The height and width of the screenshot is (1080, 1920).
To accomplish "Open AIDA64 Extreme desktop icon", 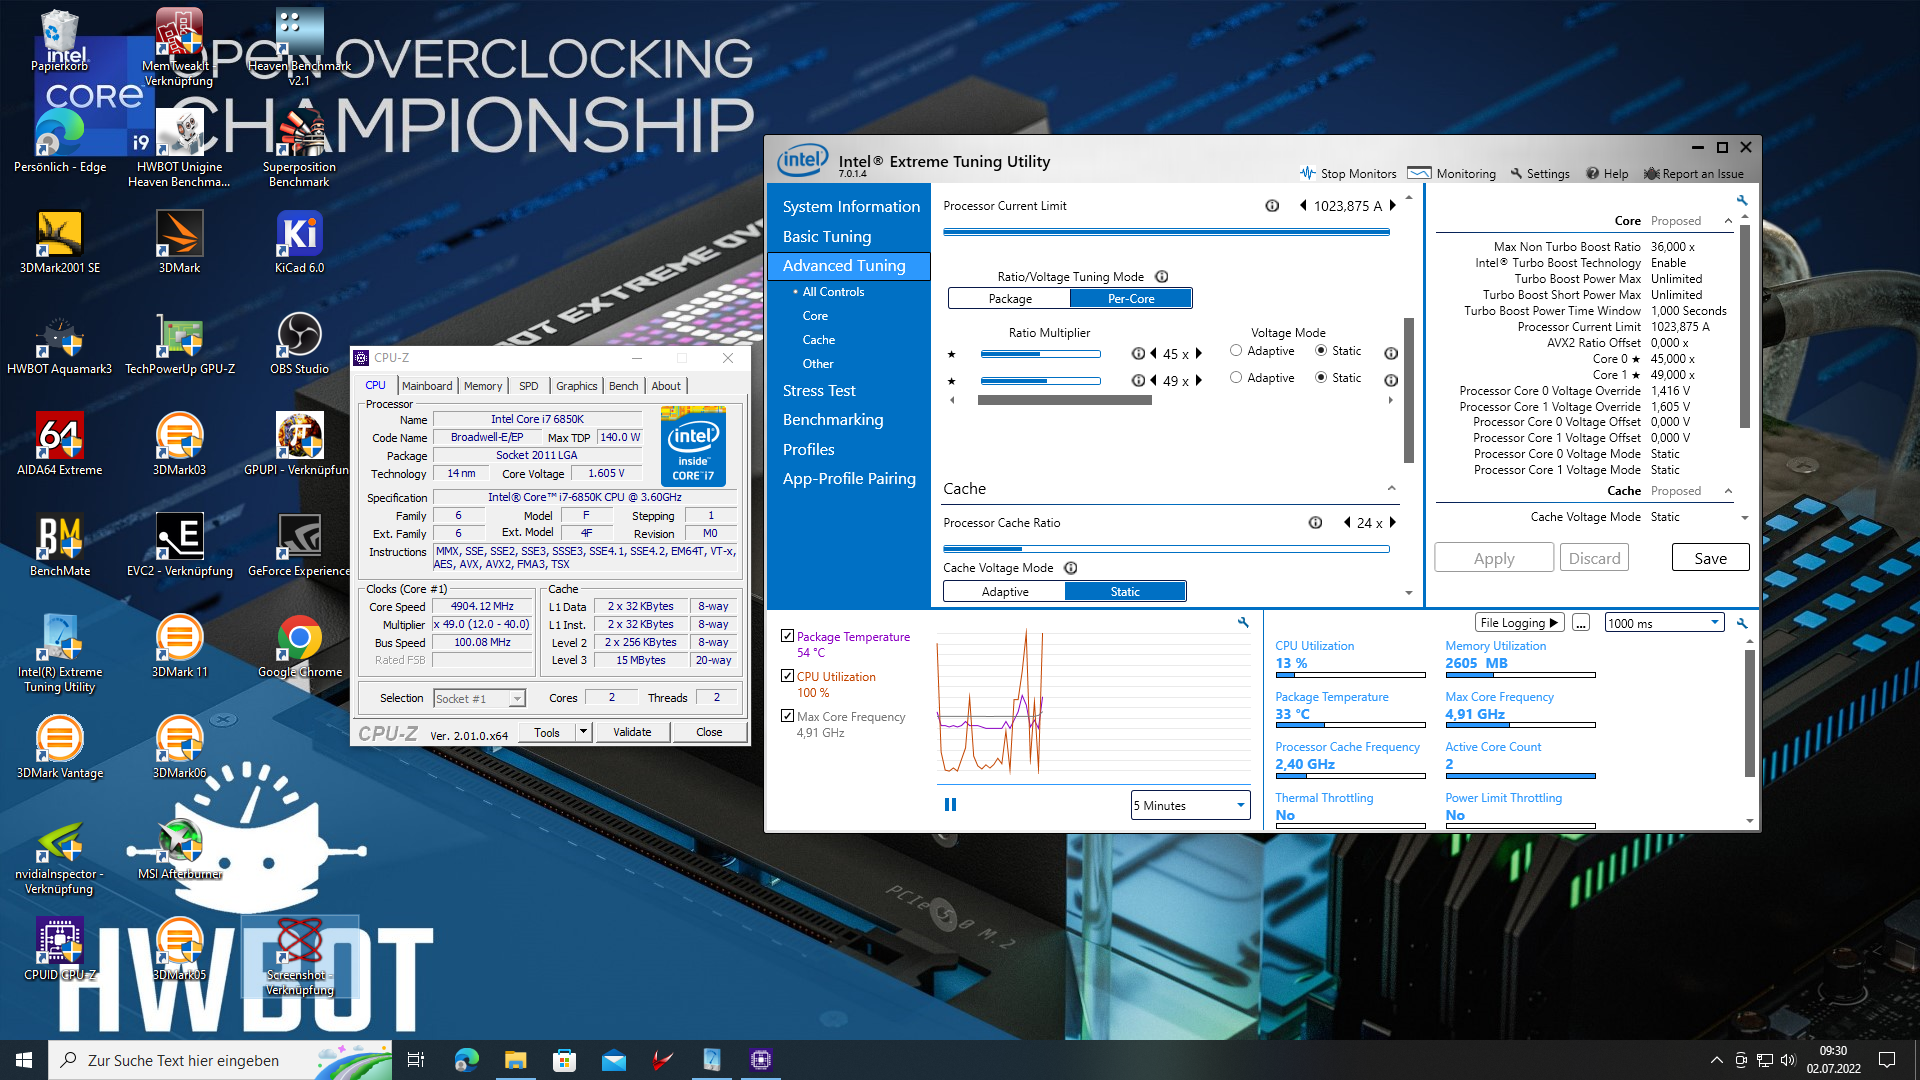I will pos(59,443).
